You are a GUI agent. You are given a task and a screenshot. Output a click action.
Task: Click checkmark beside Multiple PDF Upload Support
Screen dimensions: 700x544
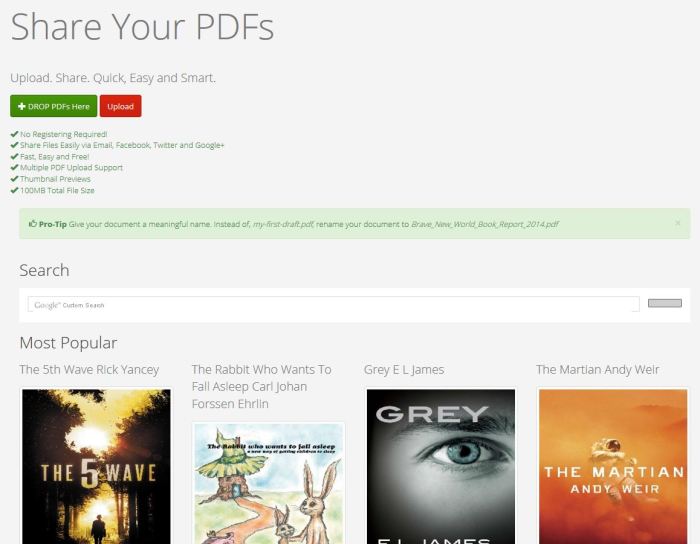[14, 168]
